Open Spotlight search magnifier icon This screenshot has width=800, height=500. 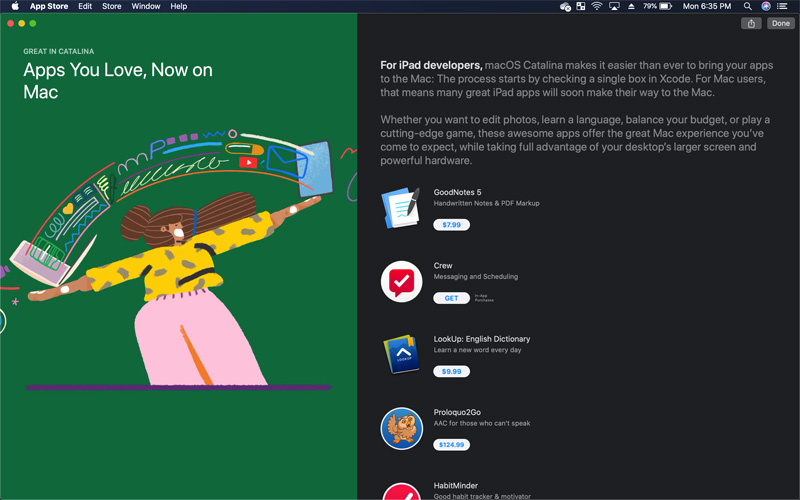pyautogui.click(x=747, y=6)
